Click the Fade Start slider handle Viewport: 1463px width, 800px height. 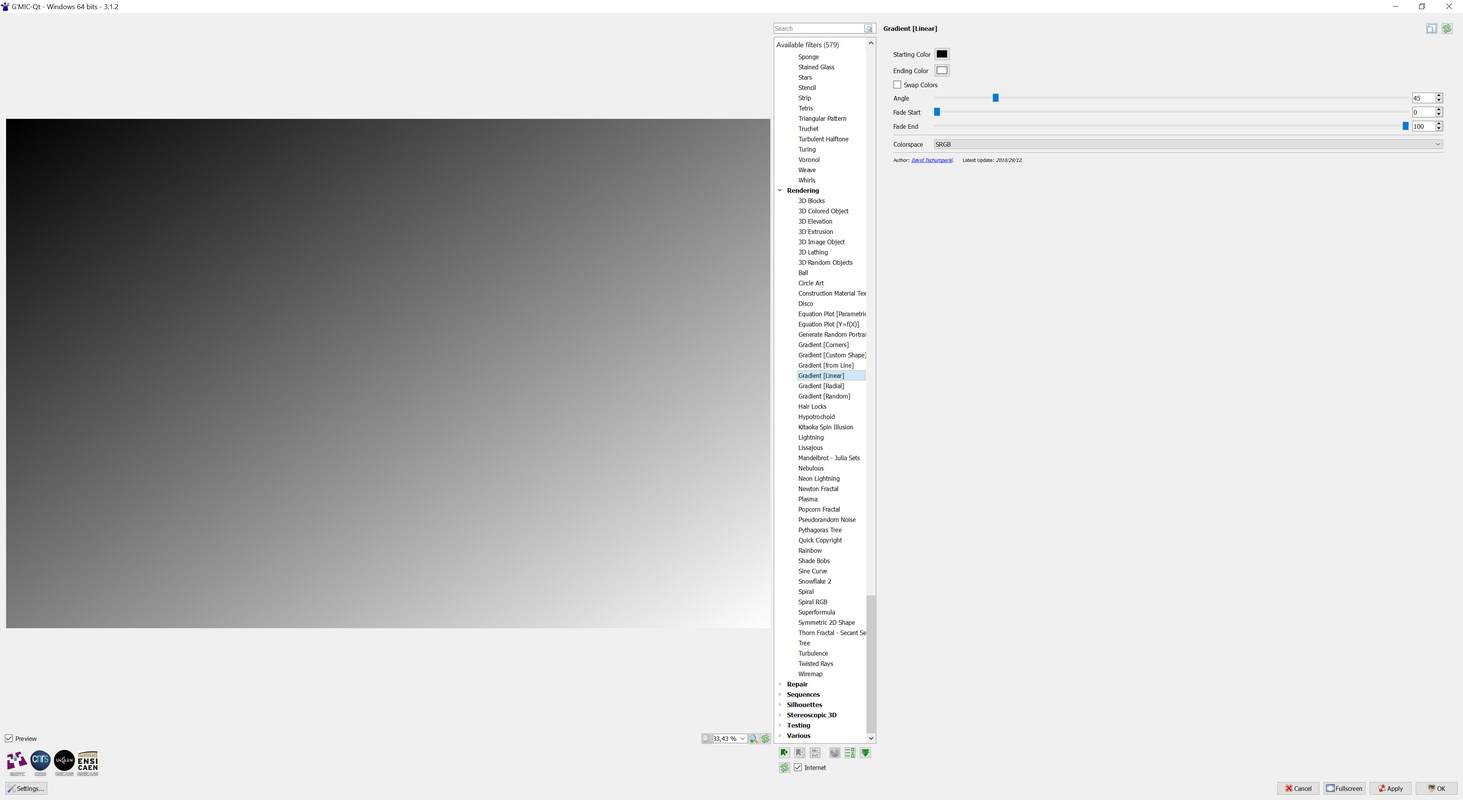pos(937,112)
